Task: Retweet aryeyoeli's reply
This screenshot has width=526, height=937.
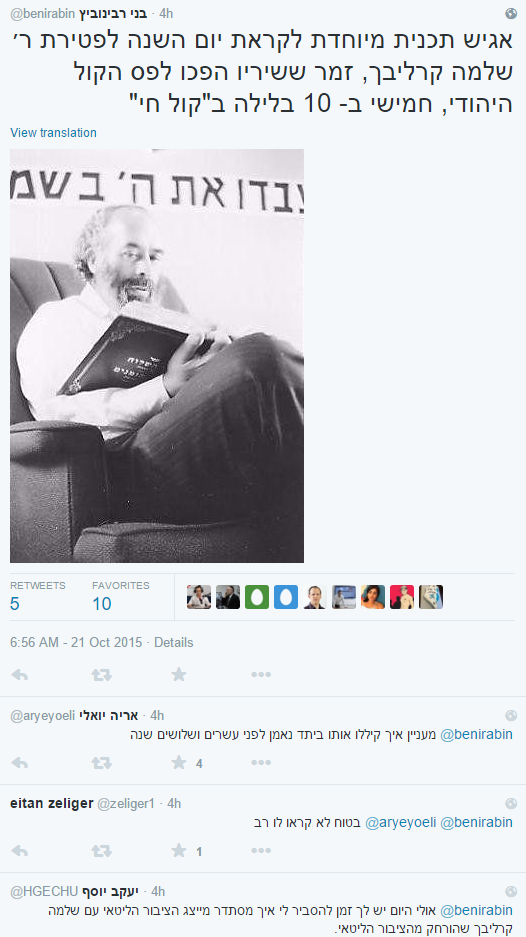Action: click(102, 763)
